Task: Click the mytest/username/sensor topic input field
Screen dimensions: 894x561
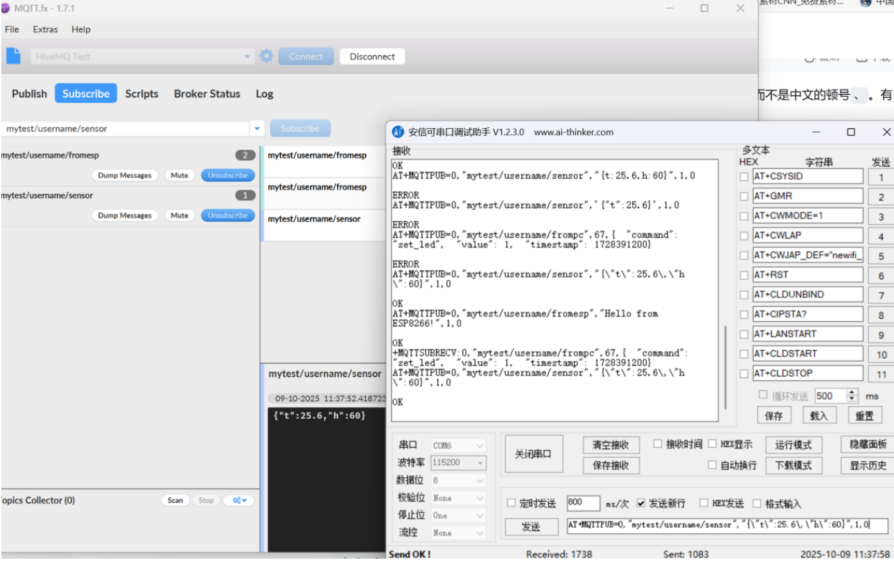Action: (x=125, y=128)
